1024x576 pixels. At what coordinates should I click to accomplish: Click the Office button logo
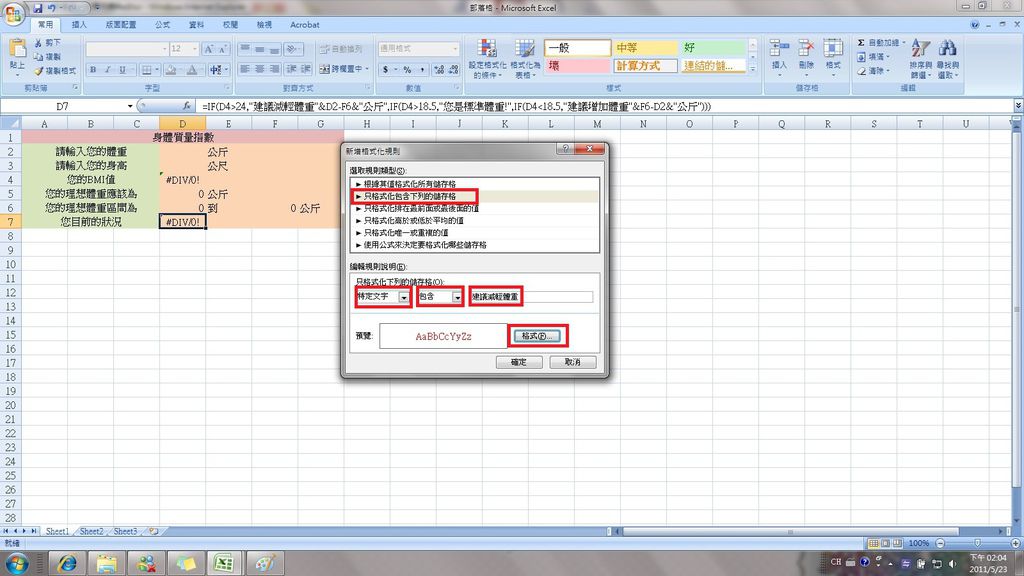(x=13, y=14)
